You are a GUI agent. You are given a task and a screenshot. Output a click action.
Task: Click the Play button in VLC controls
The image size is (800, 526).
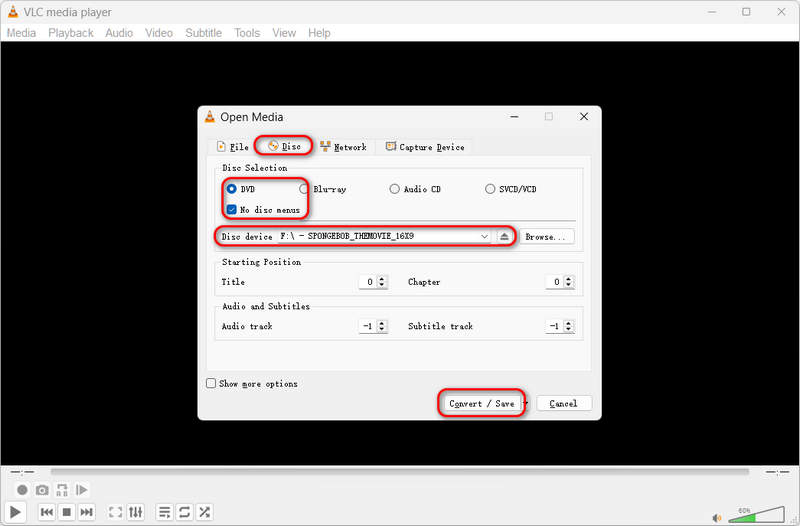pyautogui.click(x=15, y=512)
